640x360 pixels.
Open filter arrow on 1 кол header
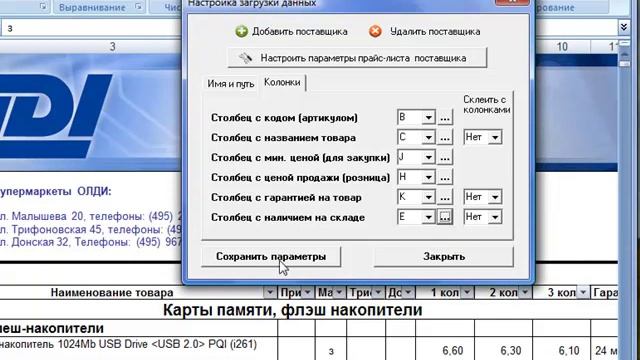point(467,292)
